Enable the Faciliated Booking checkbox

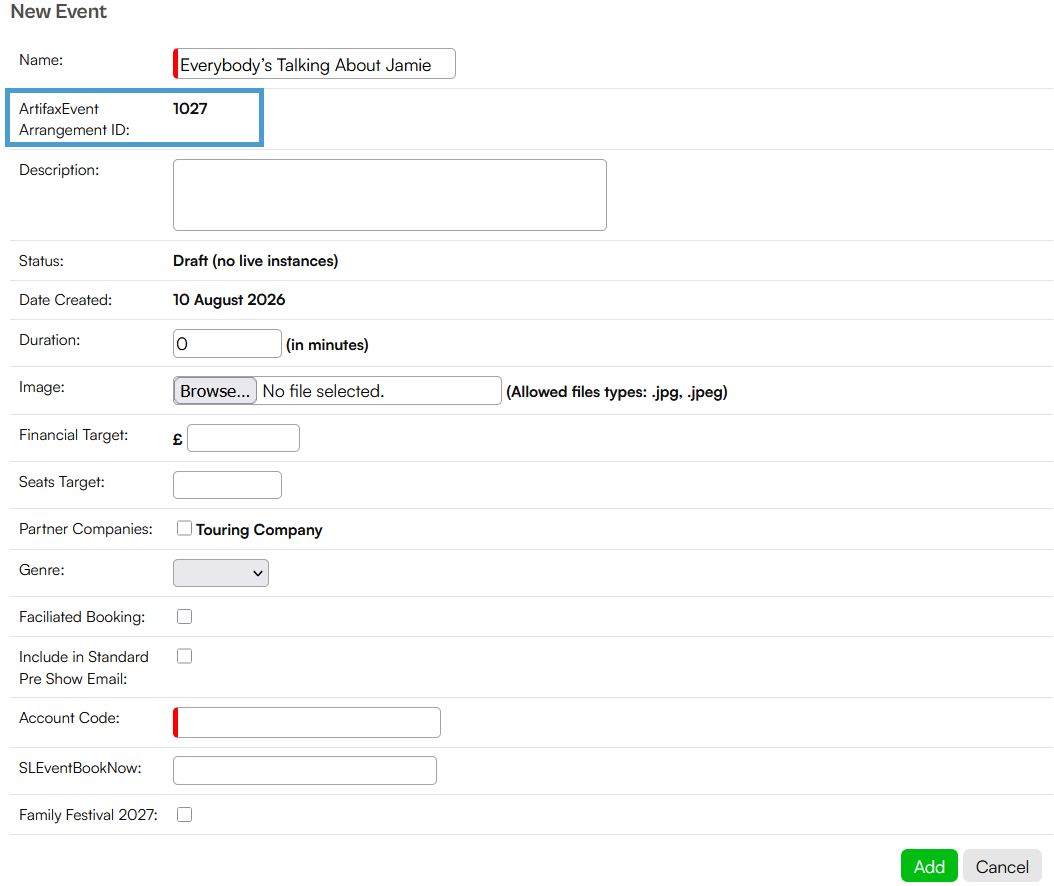[x=184, y=616]
